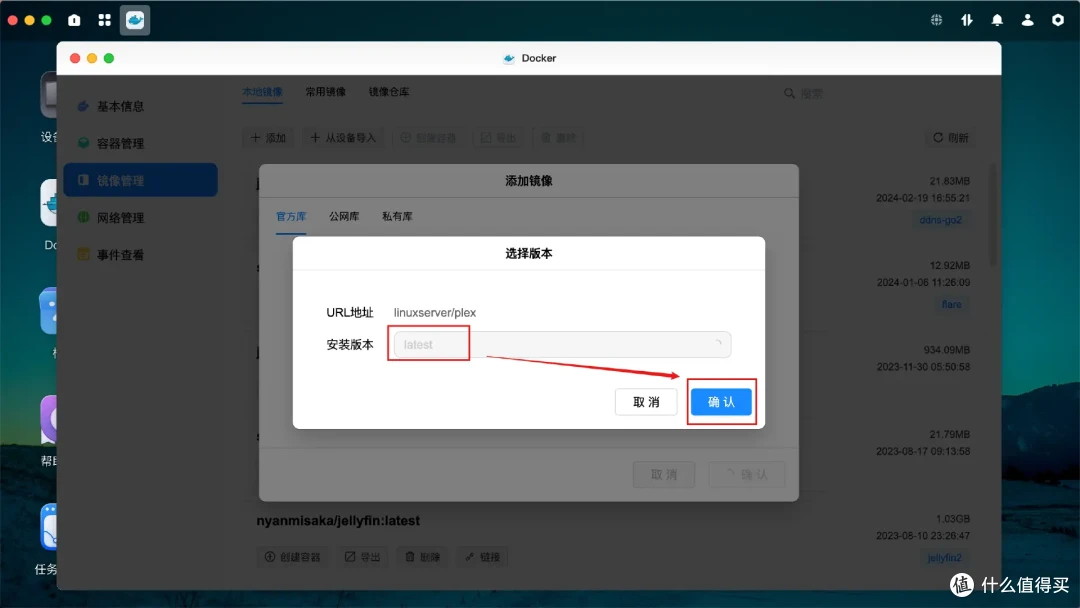This screenshot has width=1080, height=608.
Task: Open the user account icon in top bar
Action: click(1027, 20)
